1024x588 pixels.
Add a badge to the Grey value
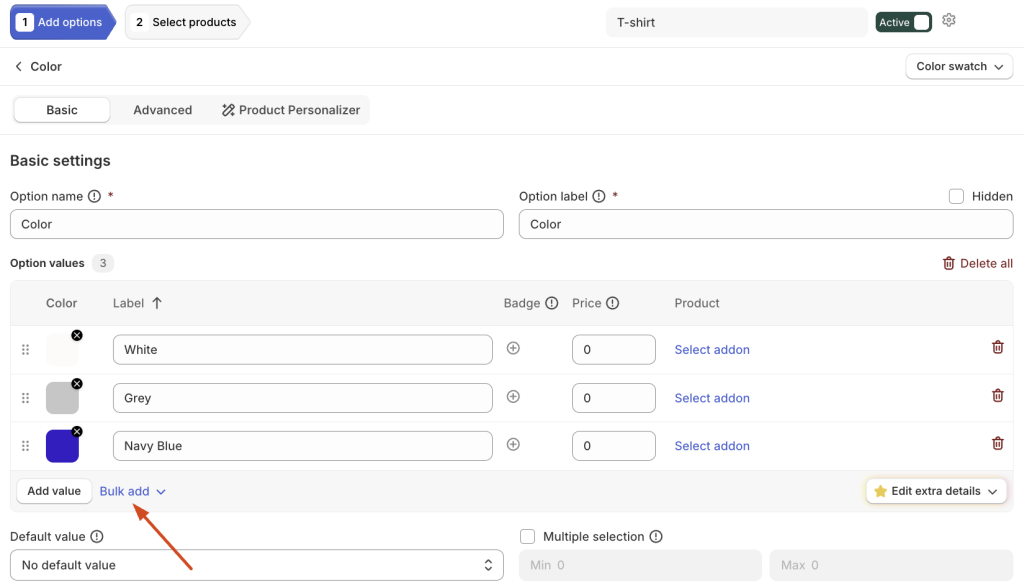[513, 397]
